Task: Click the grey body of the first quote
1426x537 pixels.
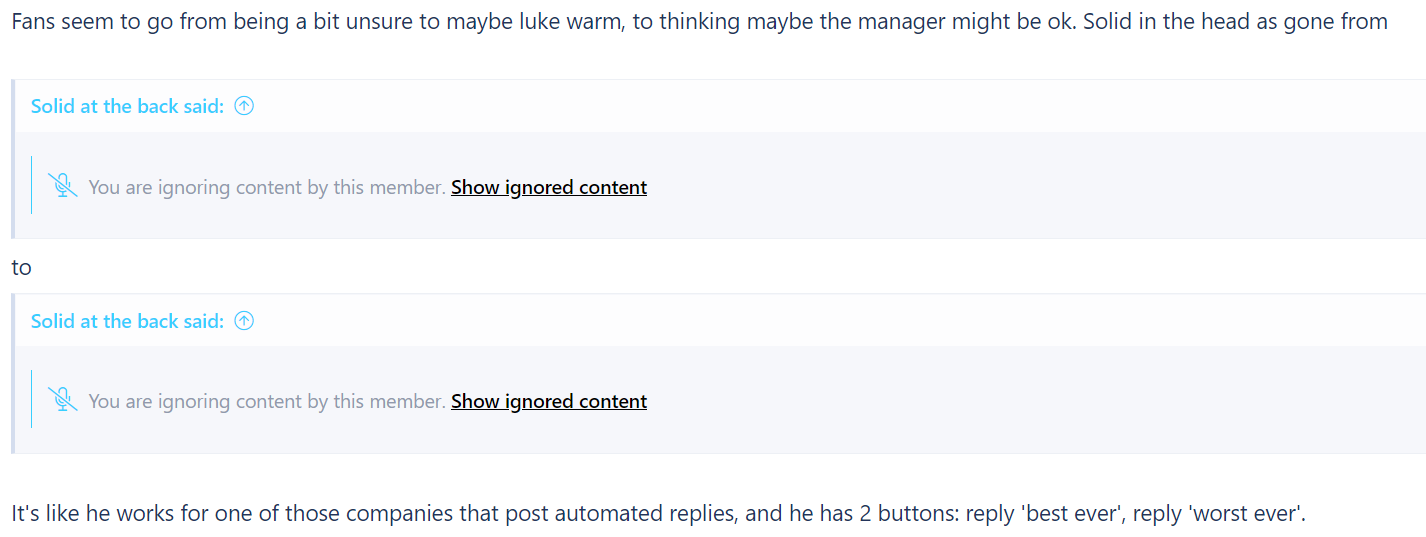Action: click(x=1000, y=185)
